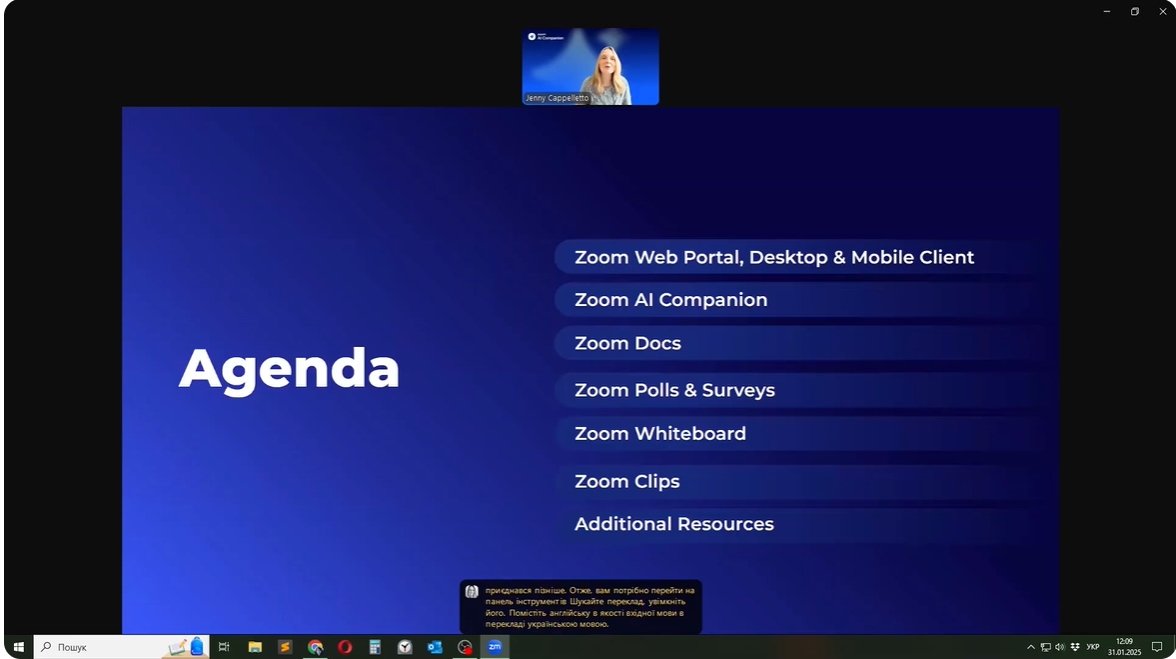The height and width of the screenshot is (659, 1176).
Task: Click 'Zoom Web Portal, Desktop & Mobile Client'
Action: coord(774,257)
